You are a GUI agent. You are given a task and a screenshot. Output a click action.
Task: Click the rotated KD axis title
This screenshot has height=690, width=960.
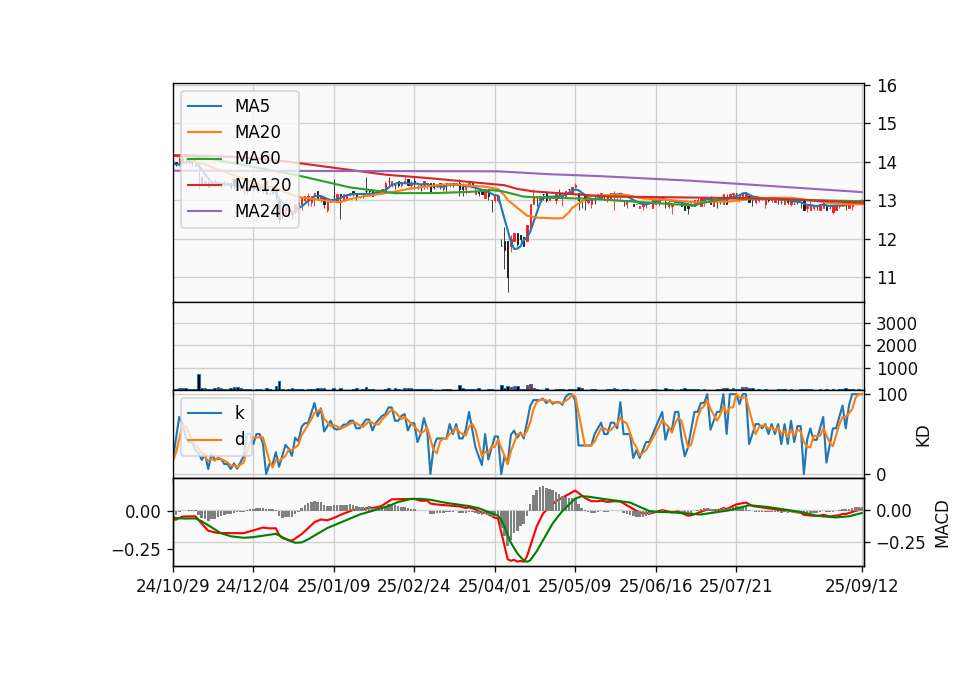(923, 437)
